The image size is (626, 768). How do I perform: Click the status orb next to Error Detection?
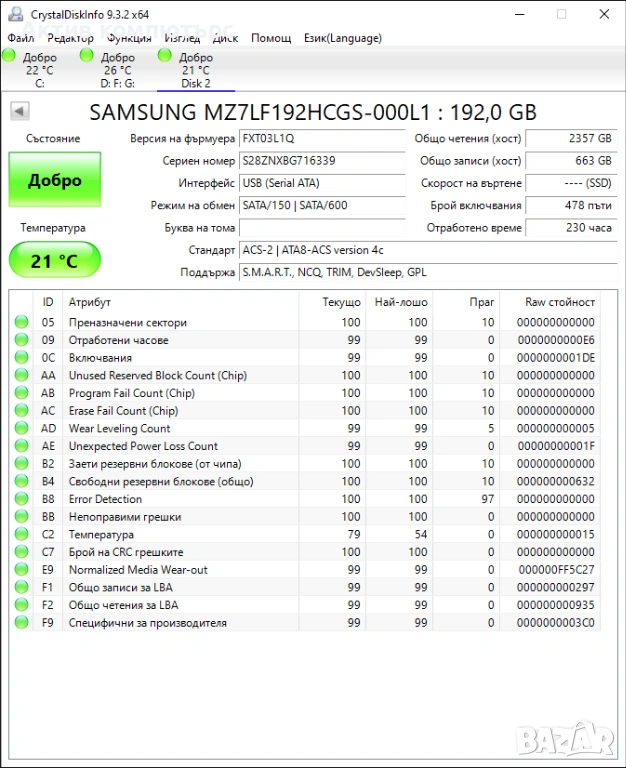point(22,499)
